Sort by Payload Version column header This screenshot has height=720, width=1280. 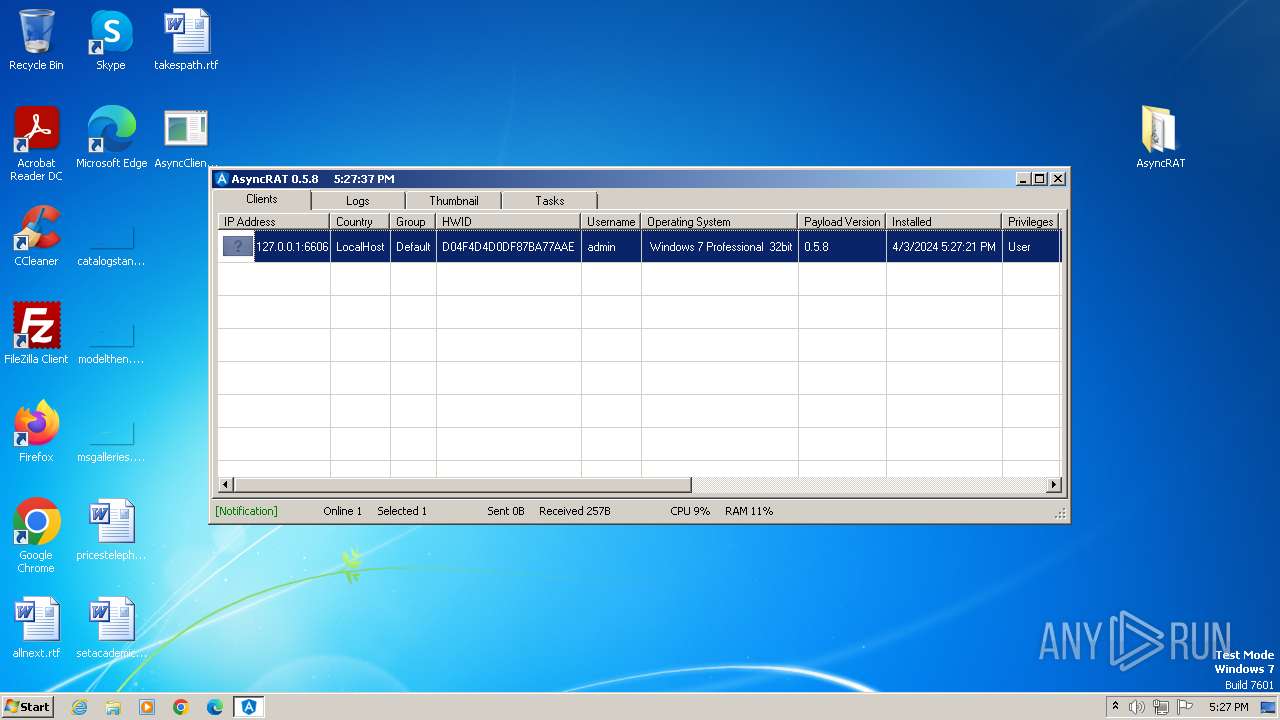point(842,221)
